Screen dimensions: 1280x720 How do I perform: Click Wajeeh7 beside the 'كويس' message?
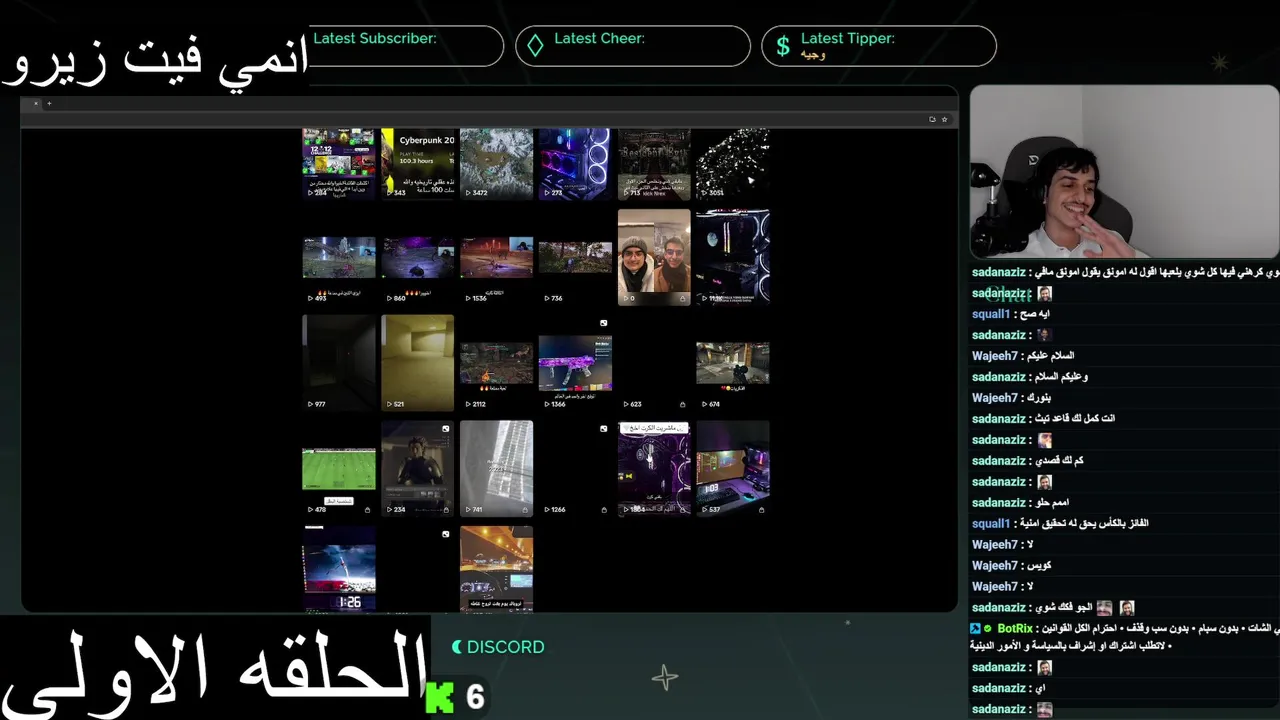[995, 566]
